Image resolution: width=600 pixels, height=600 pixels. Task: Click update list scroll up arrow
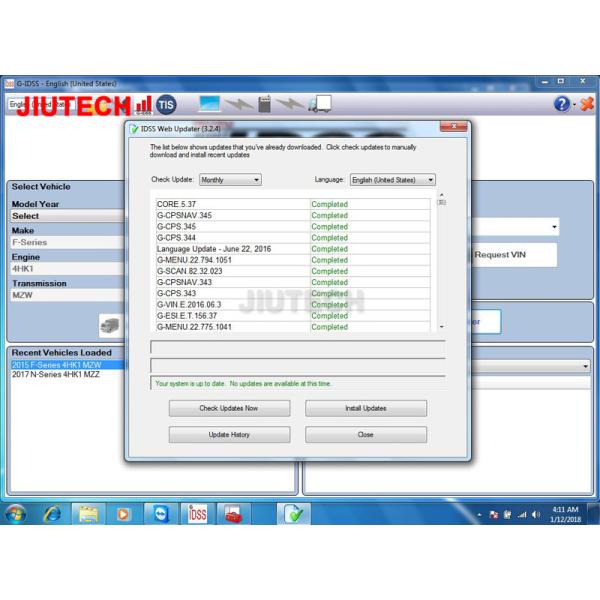pyautogui.click(x=442, y=195)
